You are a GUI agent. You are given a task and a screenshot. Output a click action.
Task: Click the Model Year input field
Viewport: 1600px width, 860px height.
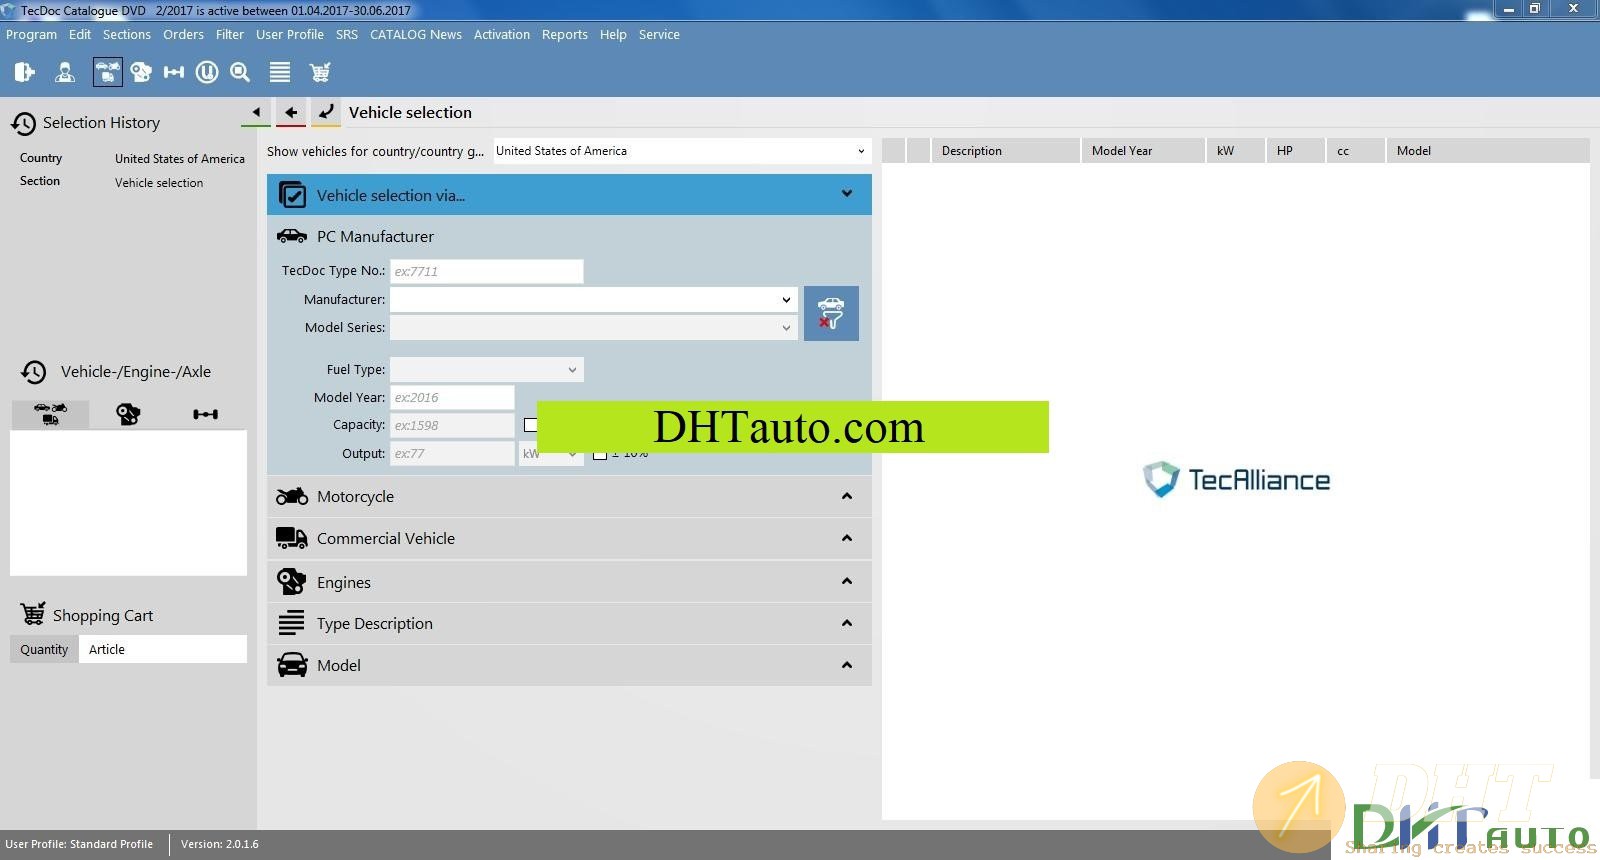pyautogui.click(x=452, y=397)
